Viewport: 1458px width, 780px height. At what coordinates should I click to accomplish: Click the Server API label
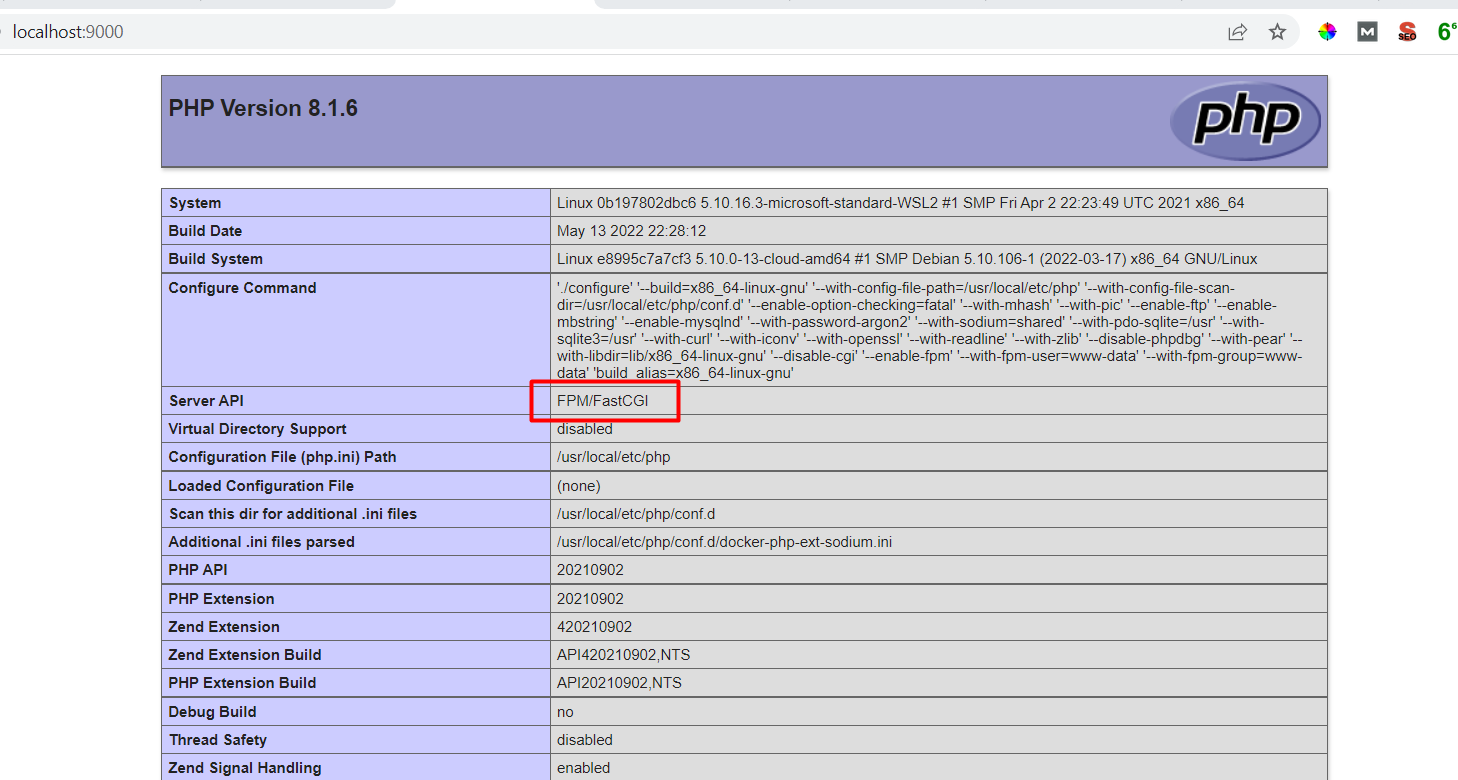point(206,401)
